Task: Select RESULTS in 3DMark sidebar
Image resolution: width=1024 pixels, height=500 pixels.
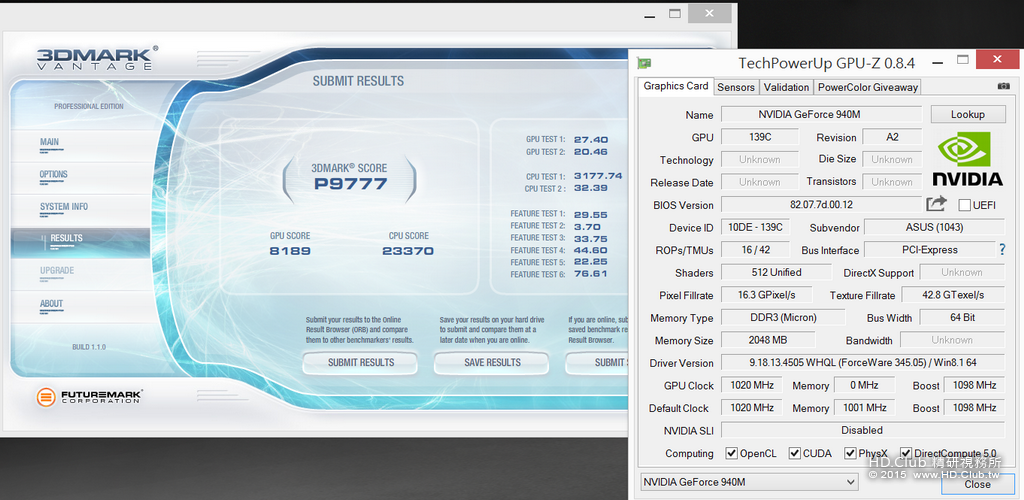Action: tap(80, 242)
